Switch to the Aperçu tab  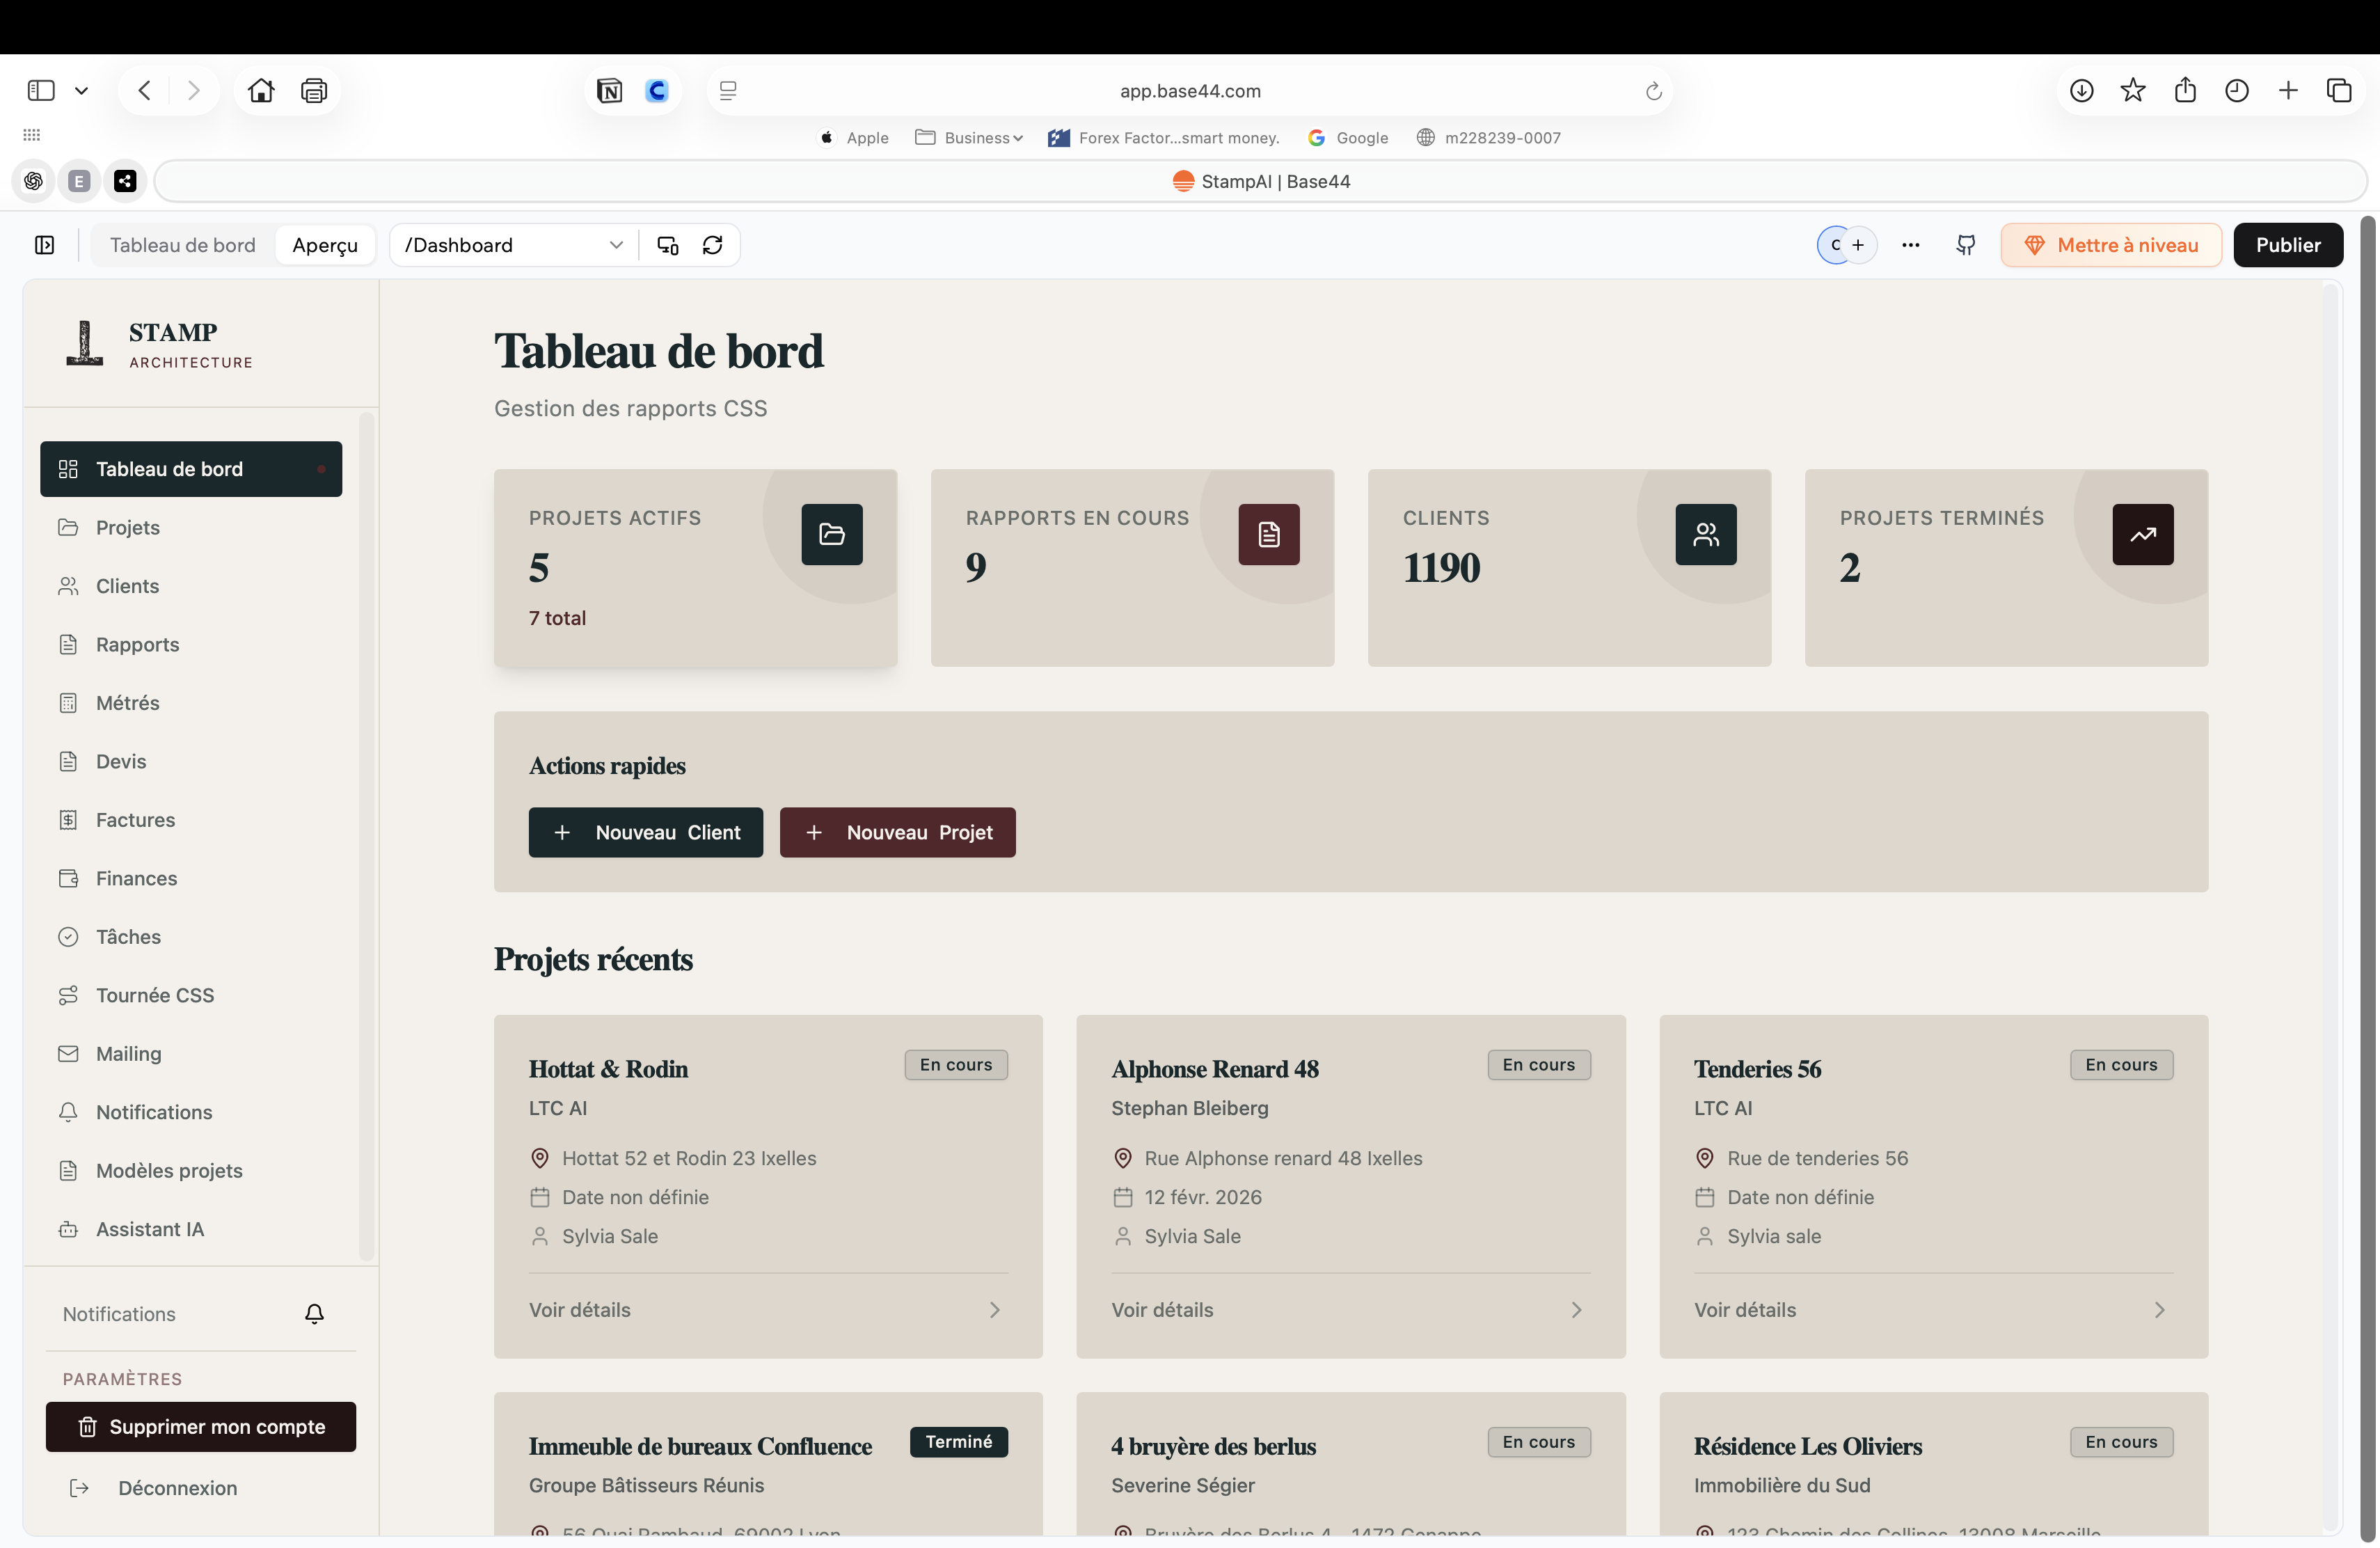click(325, 245)
